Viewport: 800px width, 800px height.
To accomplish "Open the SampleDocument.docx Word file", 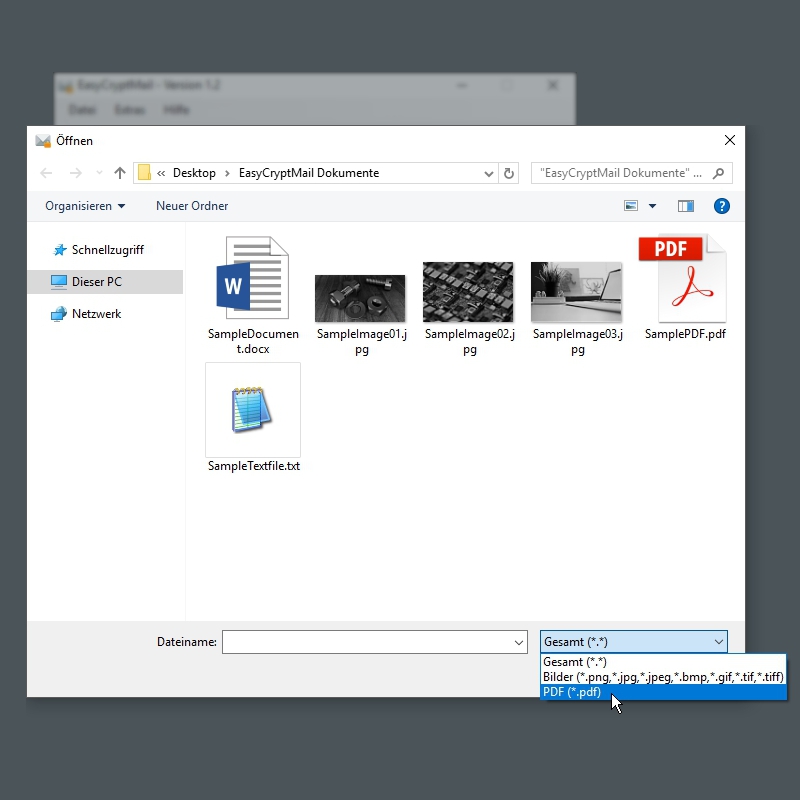I will pos(252,279).
